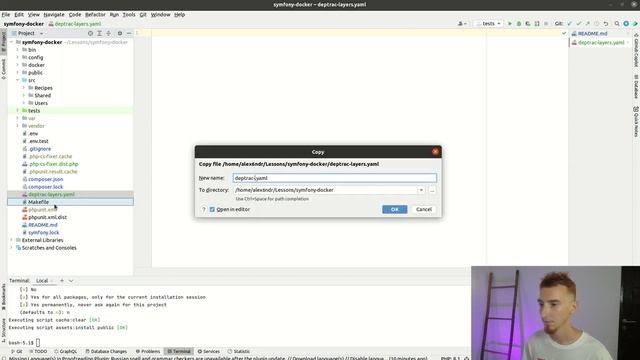
Task: Open the Refactor menu
Action: point(95,14)
